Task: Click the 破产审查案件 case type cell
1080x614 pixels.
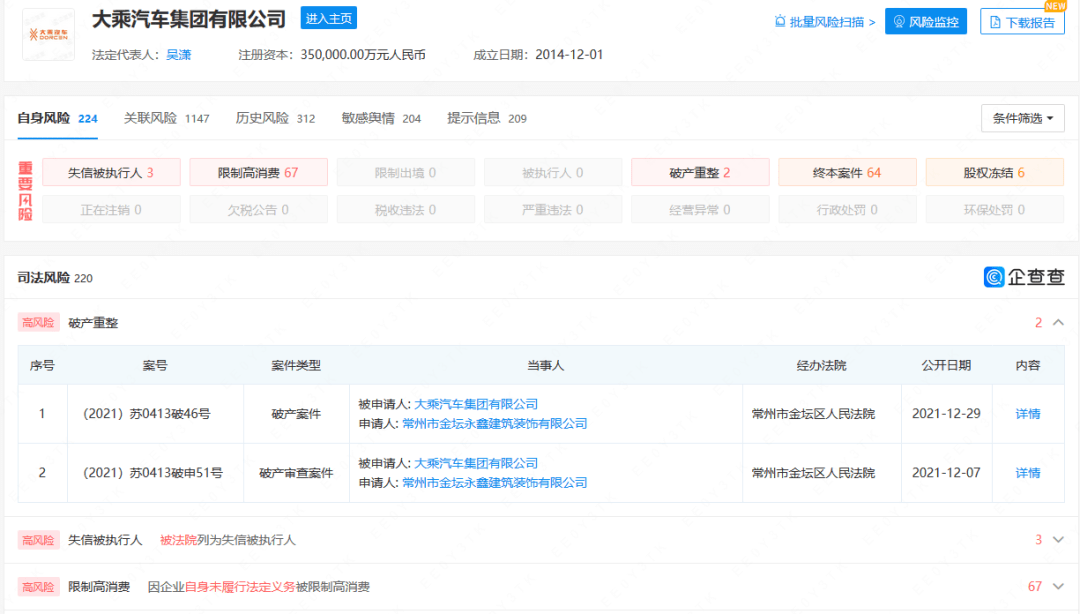Action: pos(296,473)
